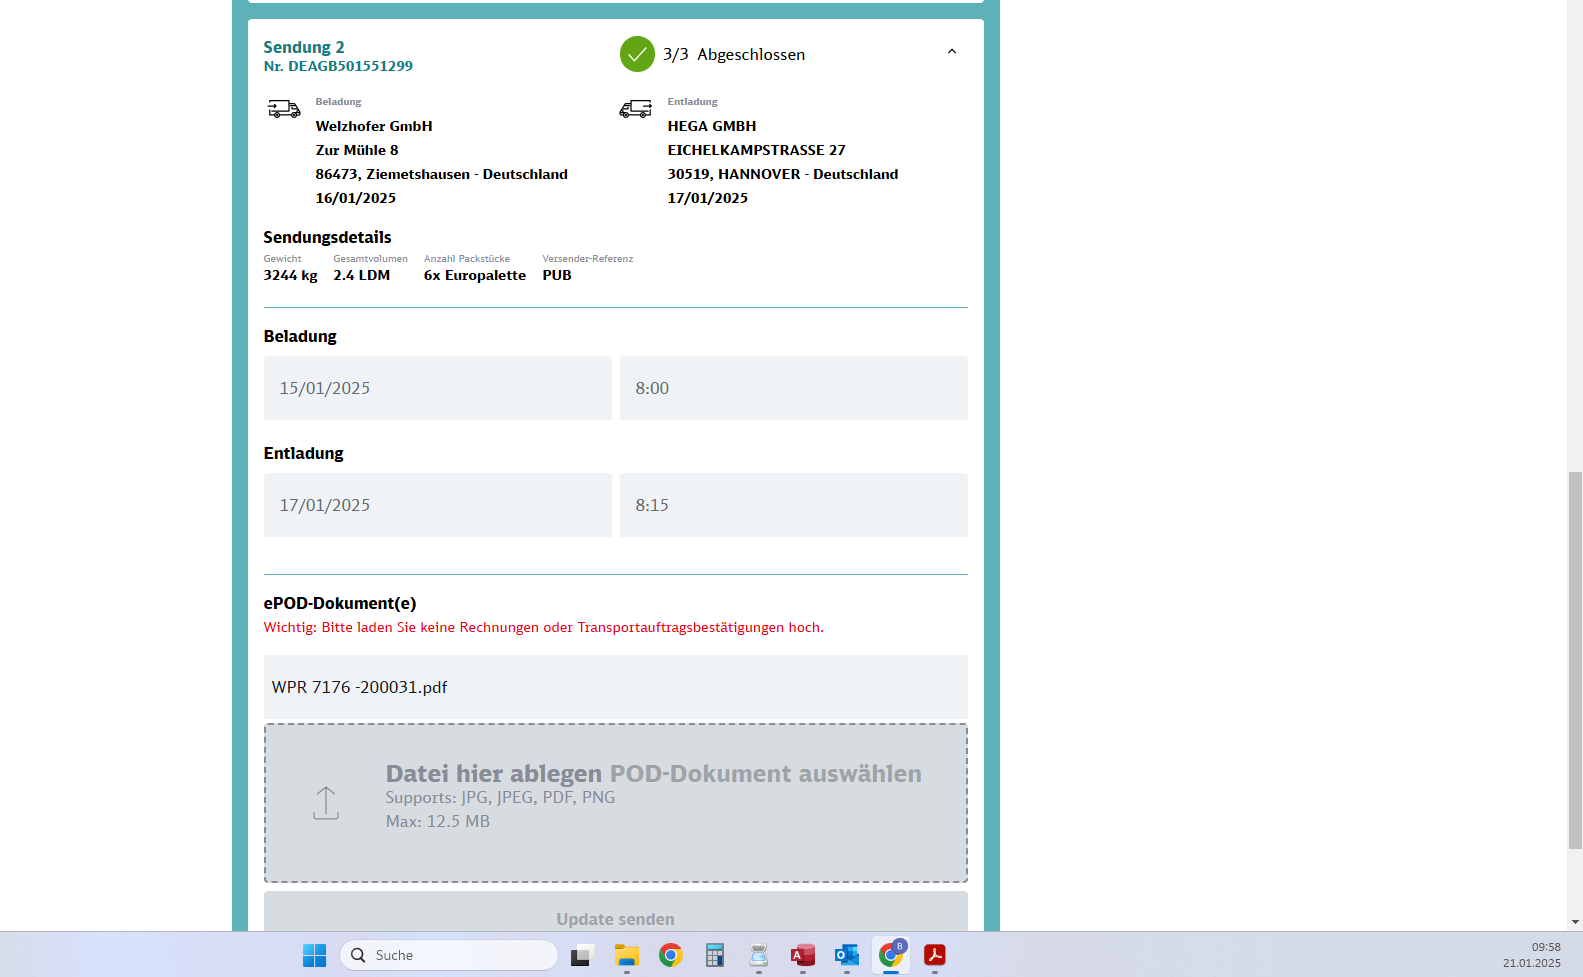Viewport: 1583px width, 977px height.
Task: Click the Entladung date field 17/01/2025
Action: 437,505
